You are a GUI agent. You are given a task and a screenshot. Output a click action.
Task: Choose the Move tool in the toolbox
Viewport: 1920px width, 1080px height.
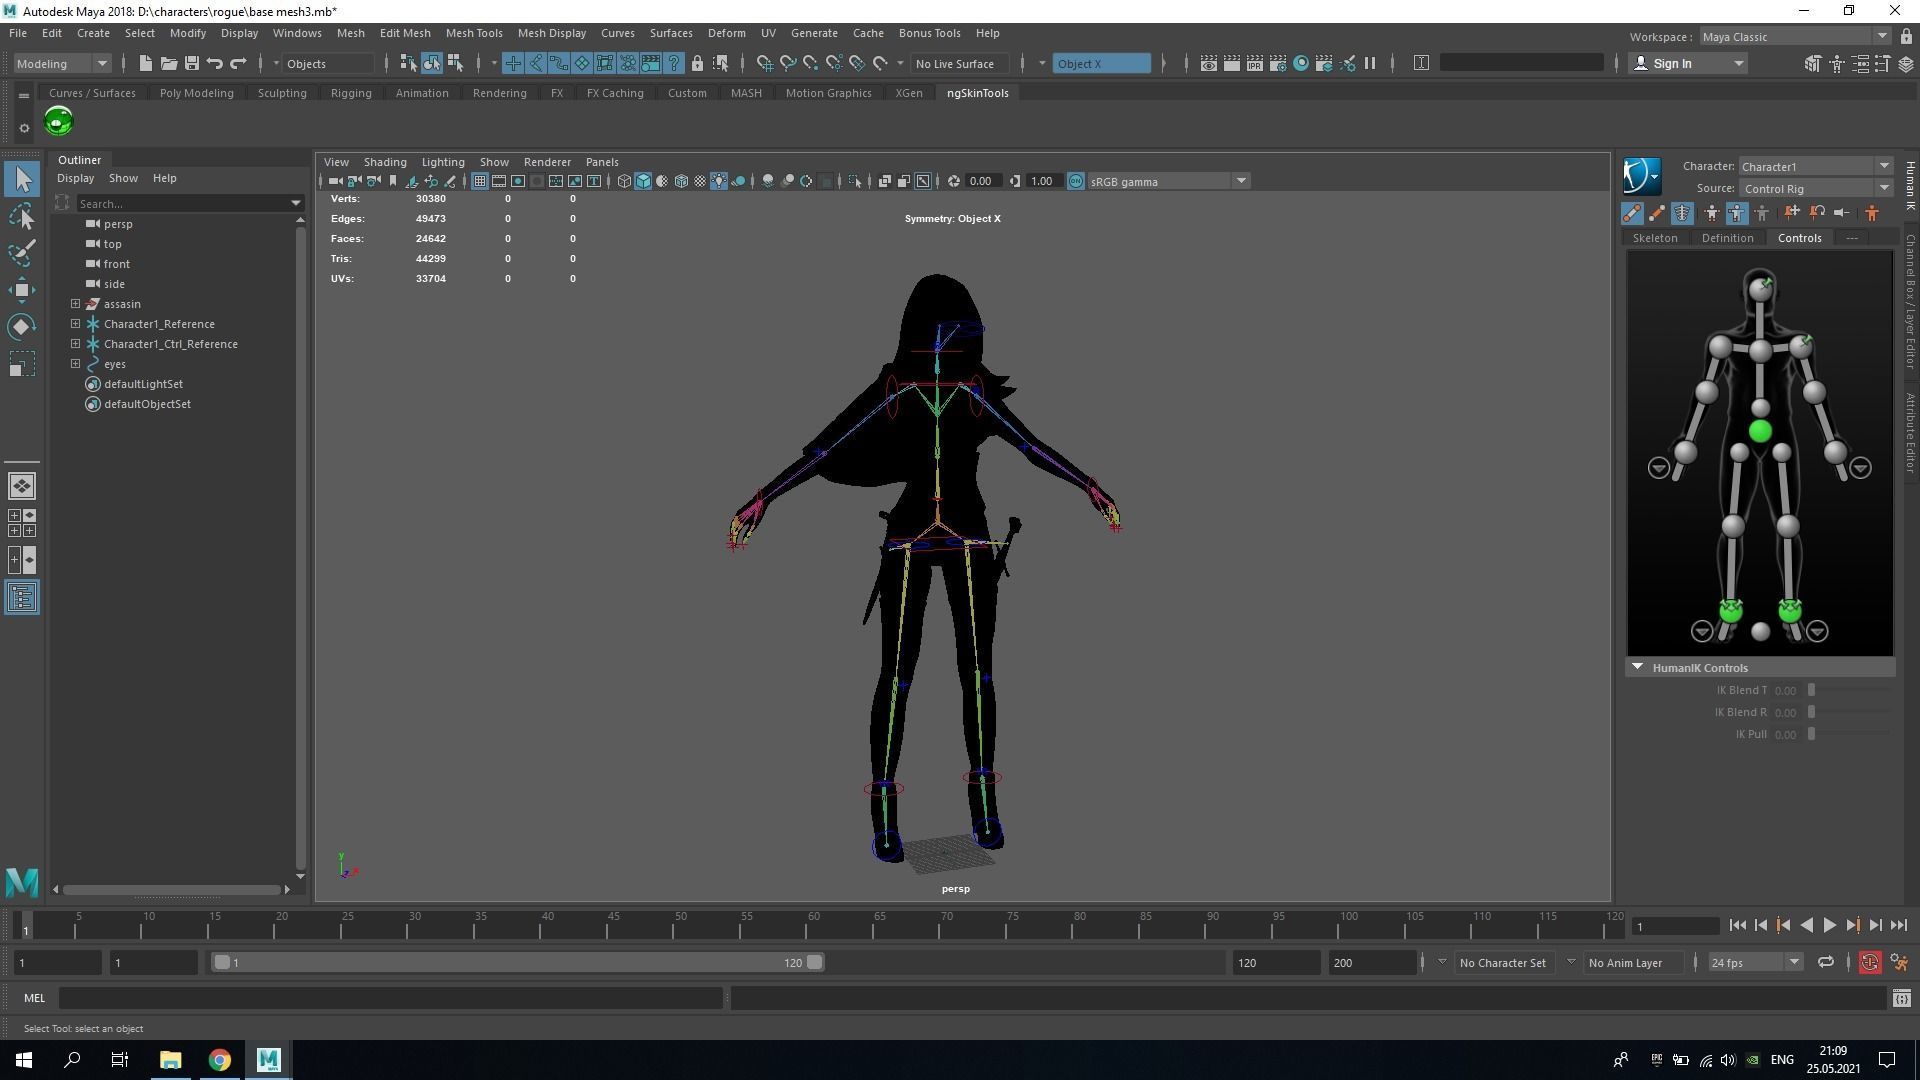pyautogui.click(x=22, y=290)
